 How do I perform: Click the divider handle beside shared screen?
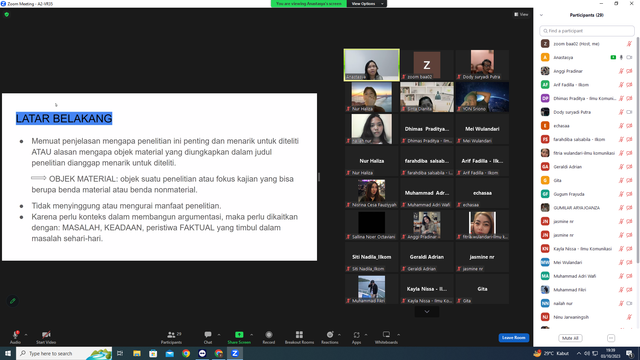(319, 177)
